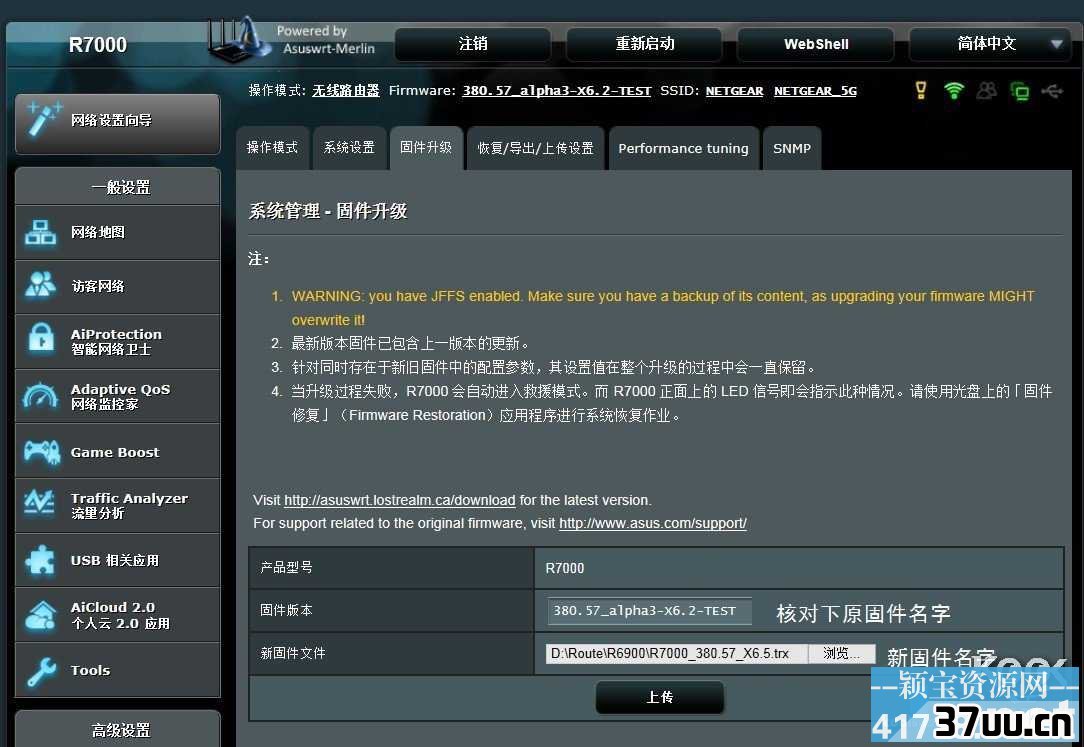Click the JFFS warning text
Image resolution: width=1084 pixels, height=747 pixels.
[663, 308]
